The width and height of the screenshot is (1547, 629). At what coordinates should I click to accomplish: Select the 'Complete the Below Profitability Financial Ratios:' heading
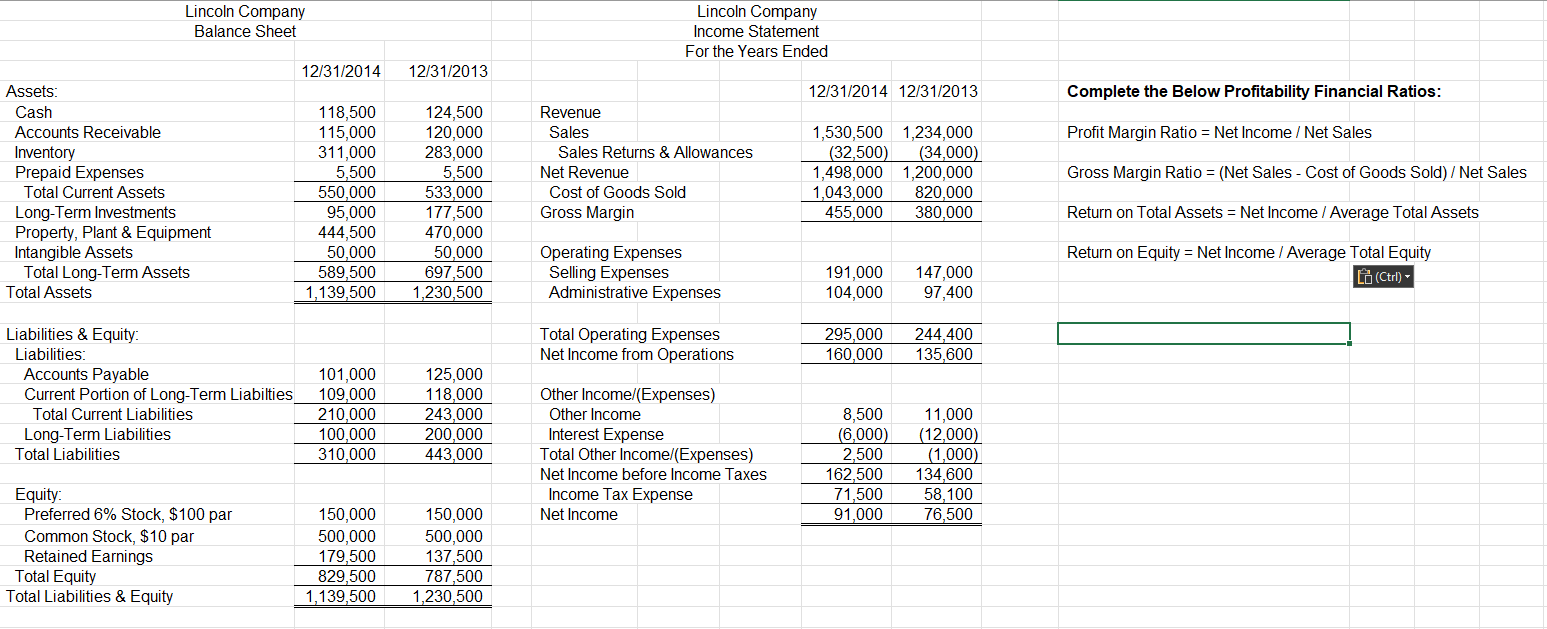tap(1254, 91)
